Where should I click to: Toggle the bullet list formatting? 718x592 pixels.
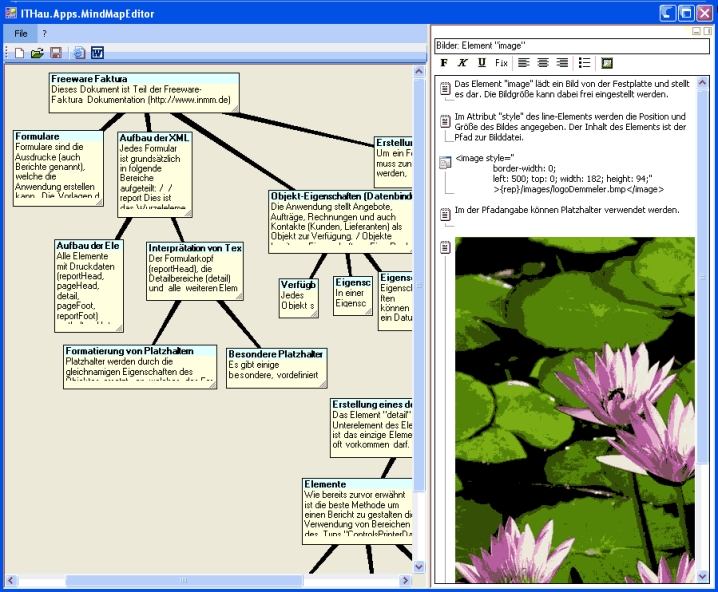click(x=584, y=63)
